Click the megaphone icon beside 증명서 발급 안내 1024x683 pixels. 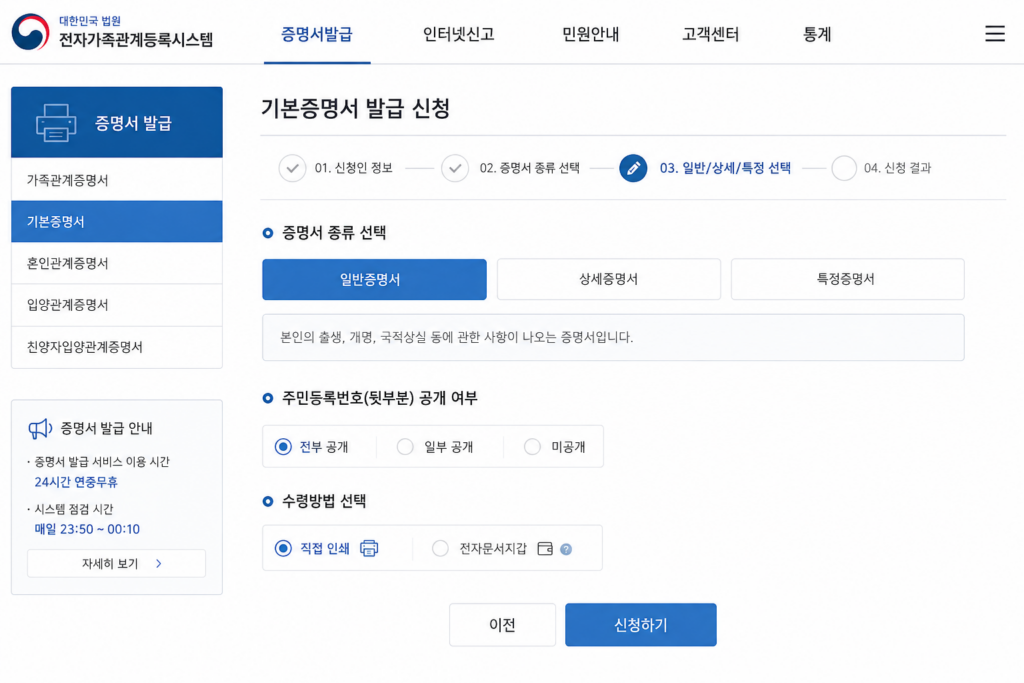pyautogui.click(x=40, y=428)
